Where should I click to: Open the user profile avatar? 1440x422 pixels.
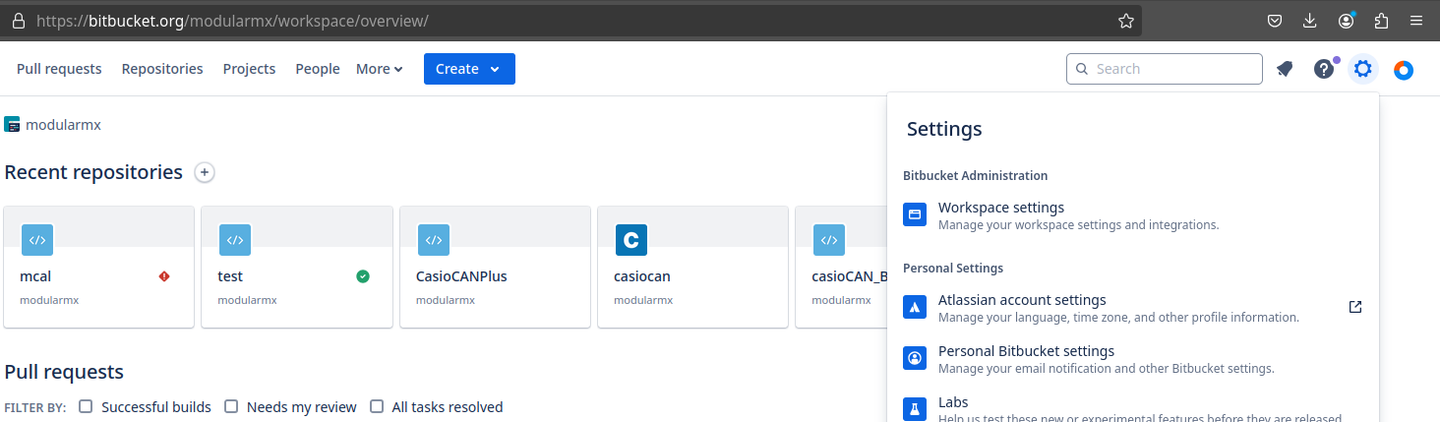coord(1404,70)
